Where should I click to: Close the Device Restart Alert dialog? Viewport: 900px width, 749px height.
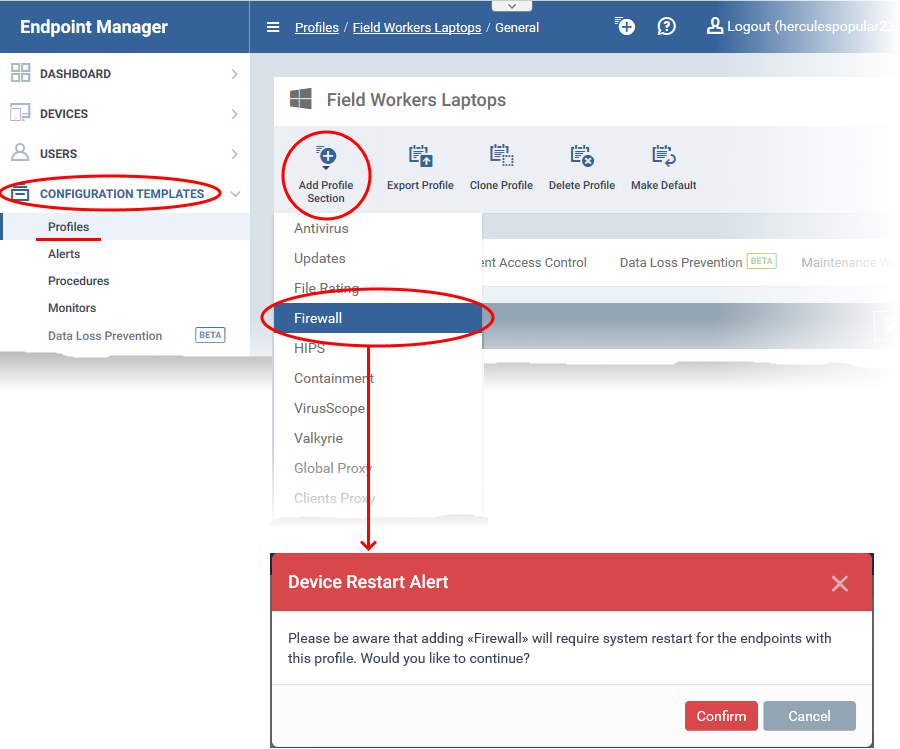[839, 584]
